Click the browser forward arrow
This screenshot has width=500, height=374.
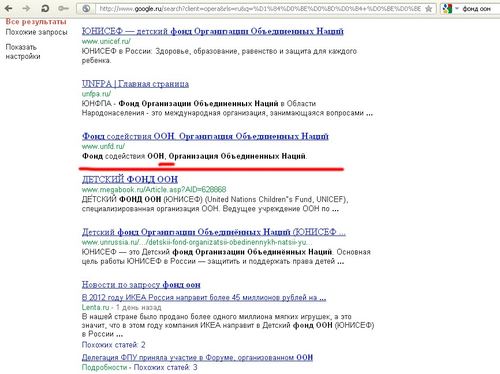(x=26, y=8)
